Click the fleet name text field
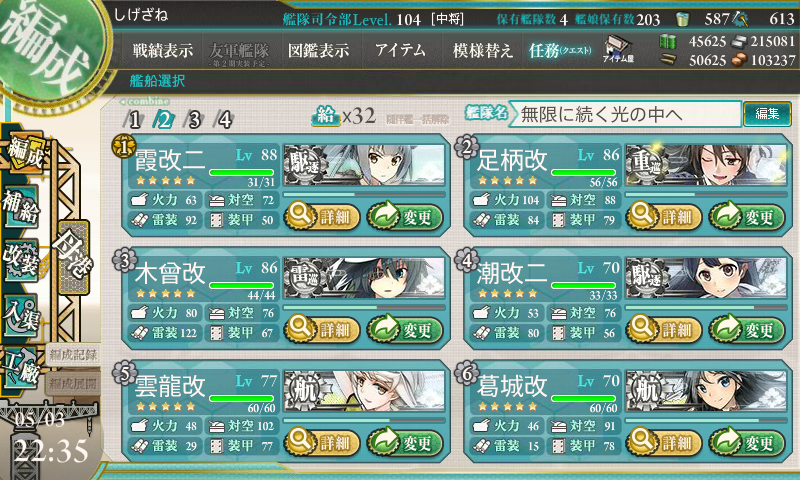This screenshot has width=800, height=480. [624, 114]
